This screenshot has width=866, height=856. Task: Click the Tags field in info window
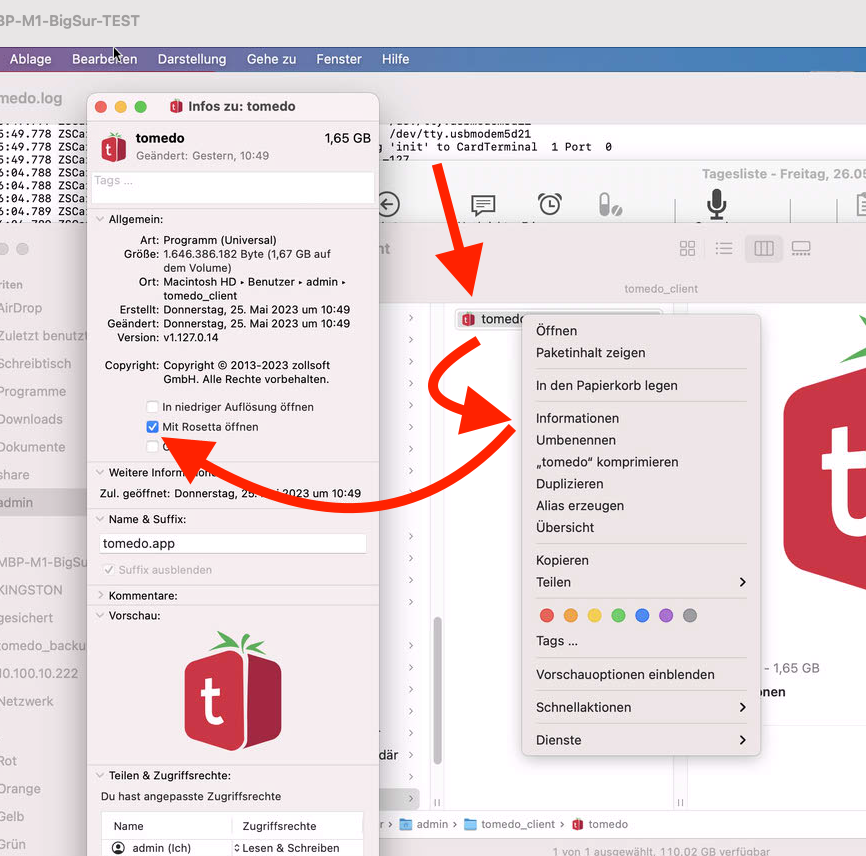click(x=233, y=187)
